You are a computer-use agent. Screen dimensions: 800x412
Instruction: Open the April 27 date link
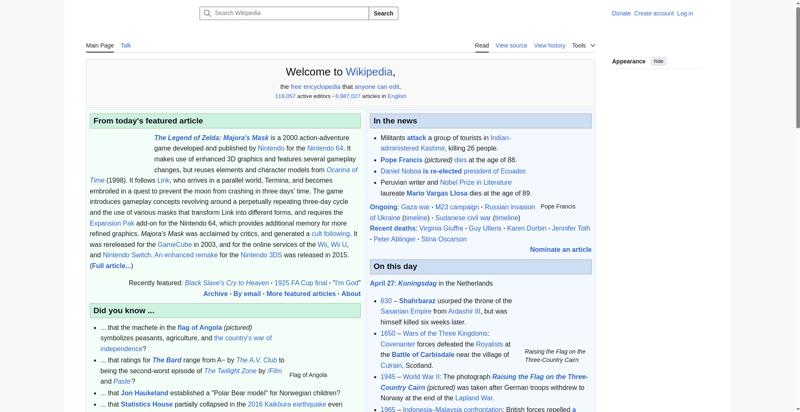tap(382, 283)
